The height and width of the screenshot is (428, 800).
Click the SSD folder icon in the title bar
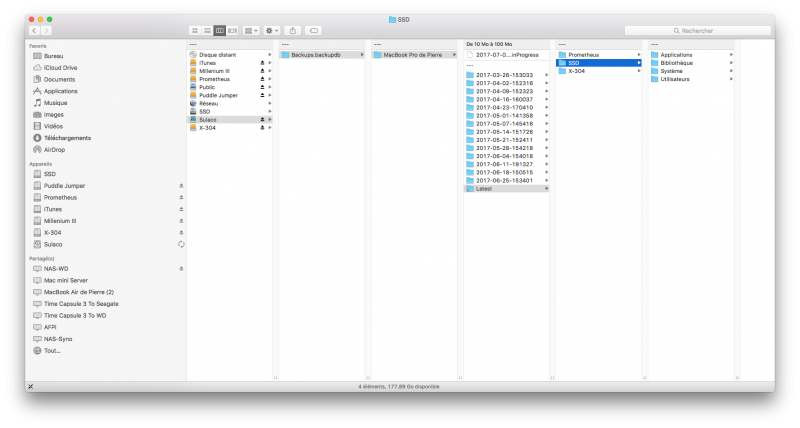click(392, 19)
